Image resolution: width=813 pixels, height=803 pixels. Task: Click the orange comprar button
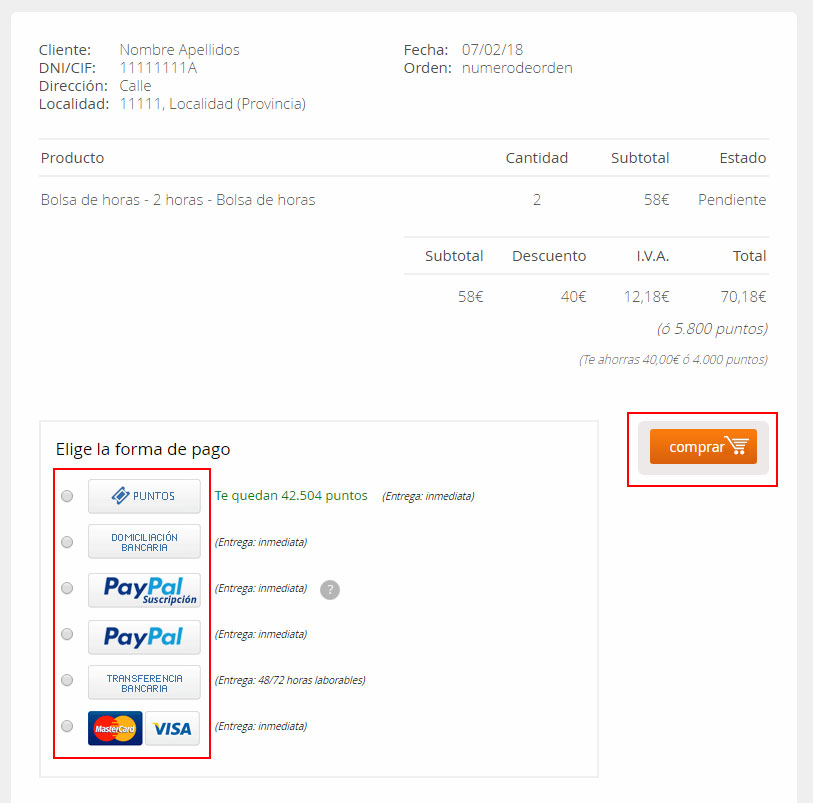pyautogui.click(x=703, y=446)
